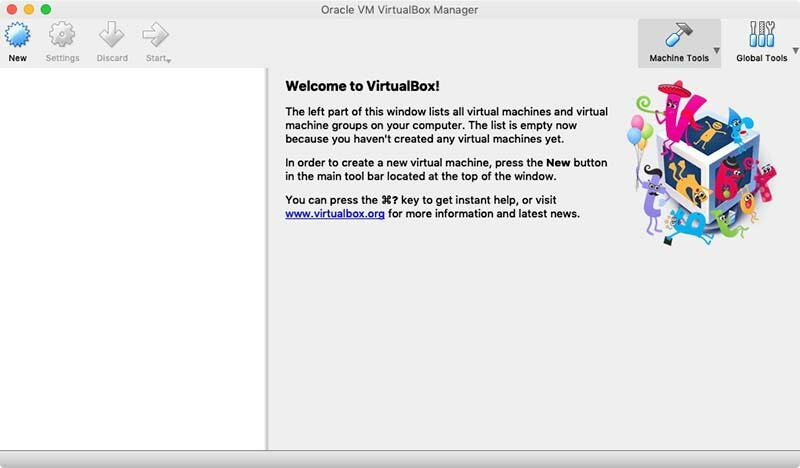Expand the Start button dropdown arrow

pyautogui.click(x=169, y=61)
